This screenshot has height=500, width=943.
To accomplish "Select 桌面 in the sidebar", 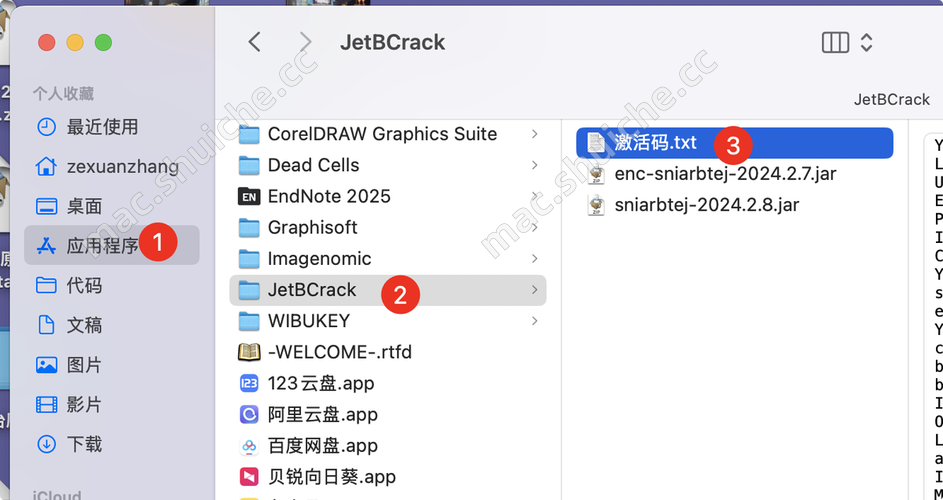I will 84,206.
